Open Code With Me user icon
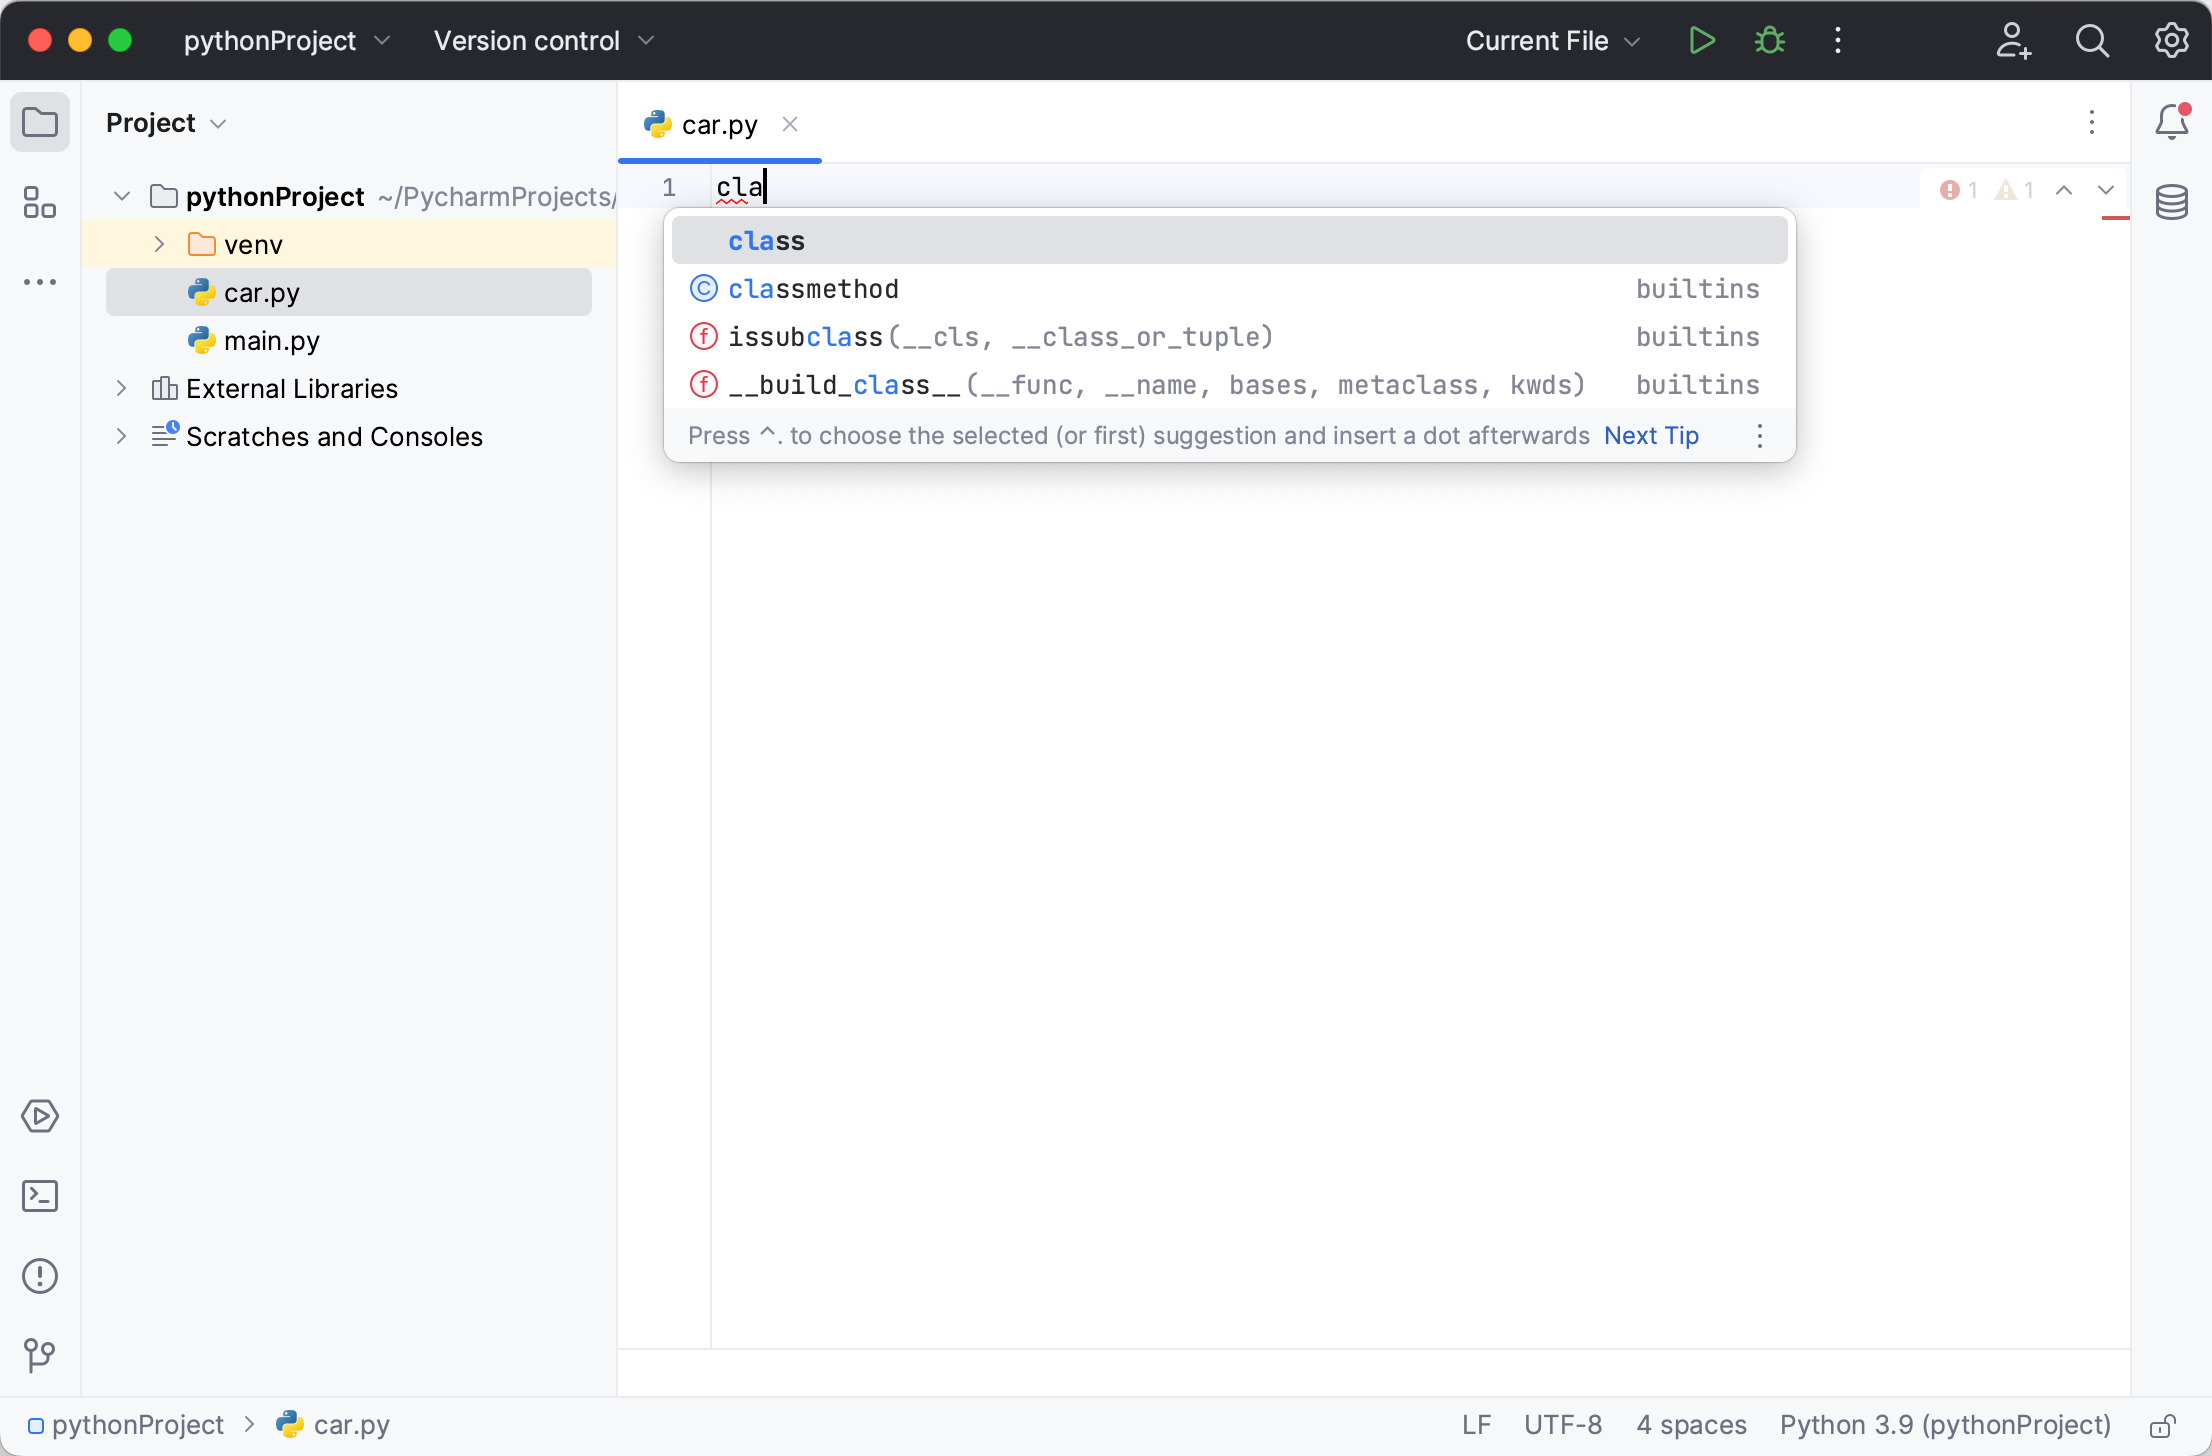This screenshot has height=1456, width=2212. point(2013,41)
